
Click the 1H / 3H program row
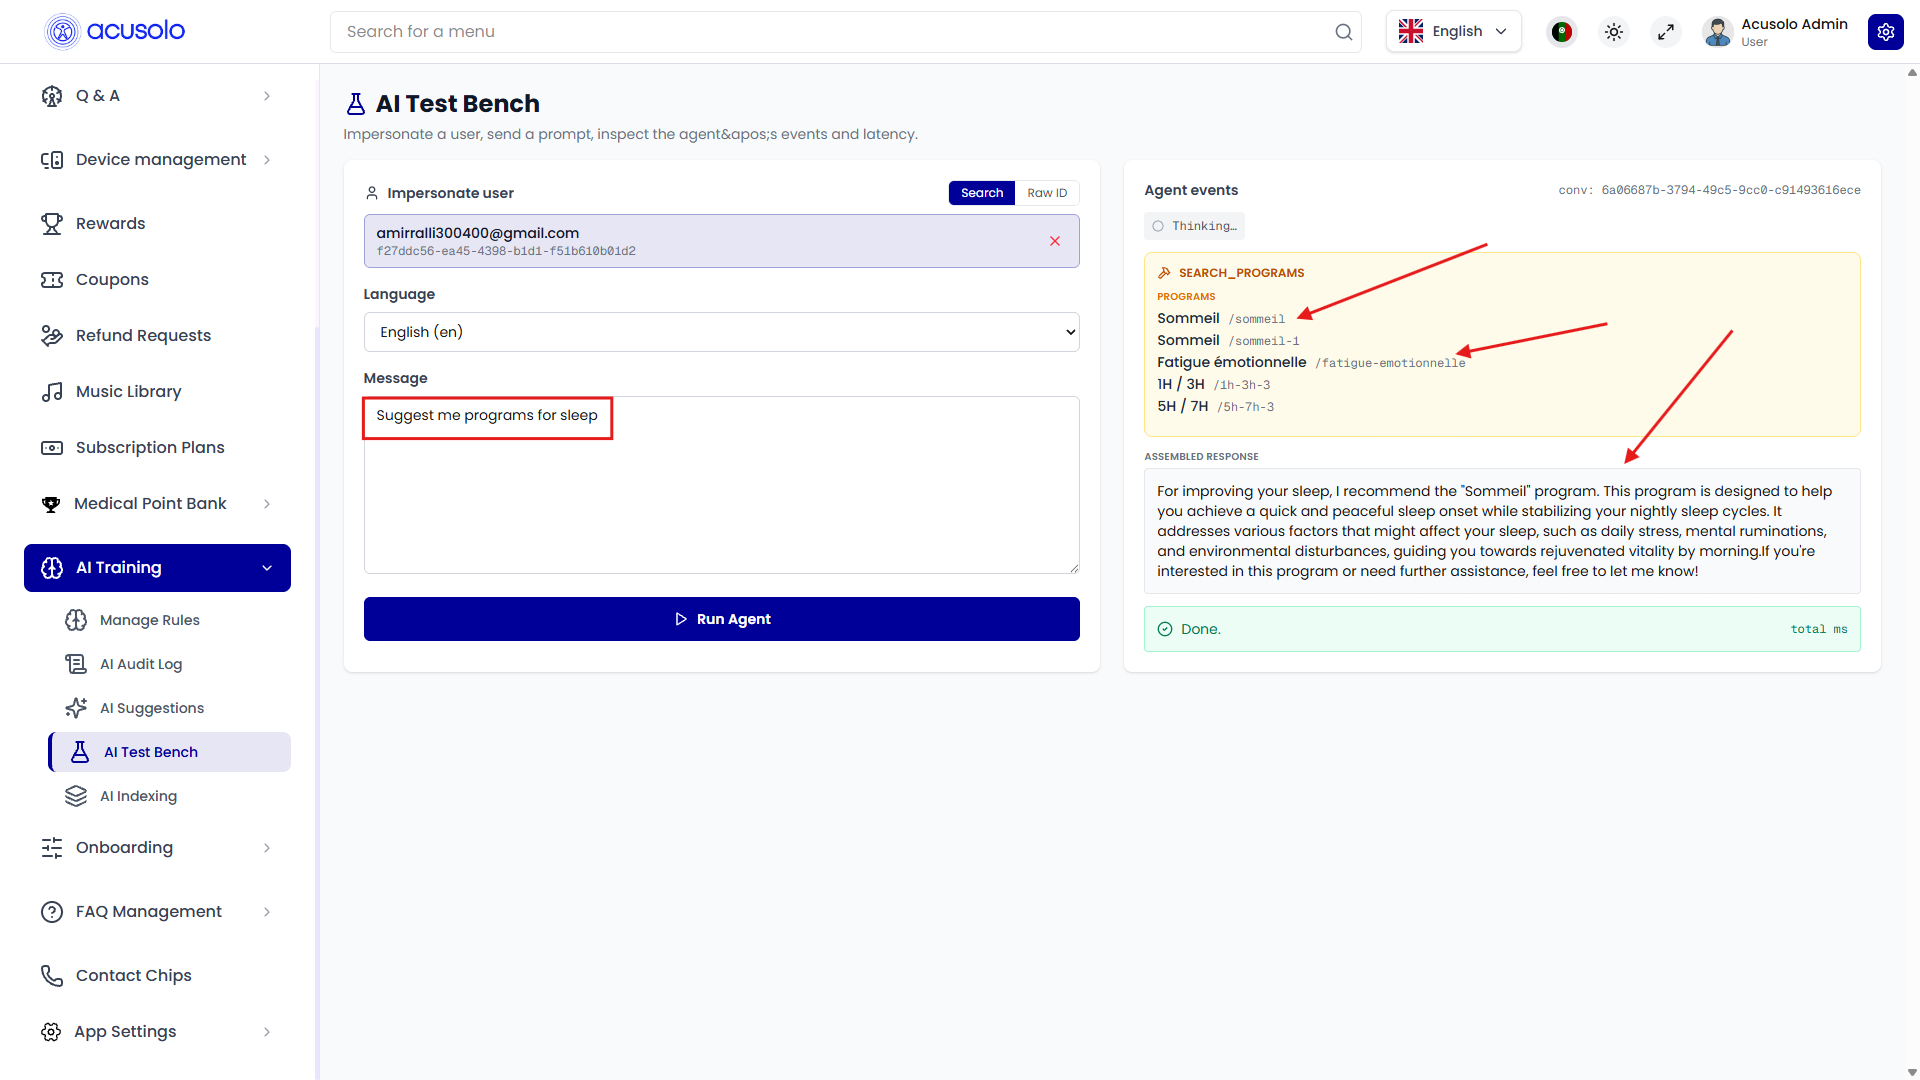pos(1213,385)
